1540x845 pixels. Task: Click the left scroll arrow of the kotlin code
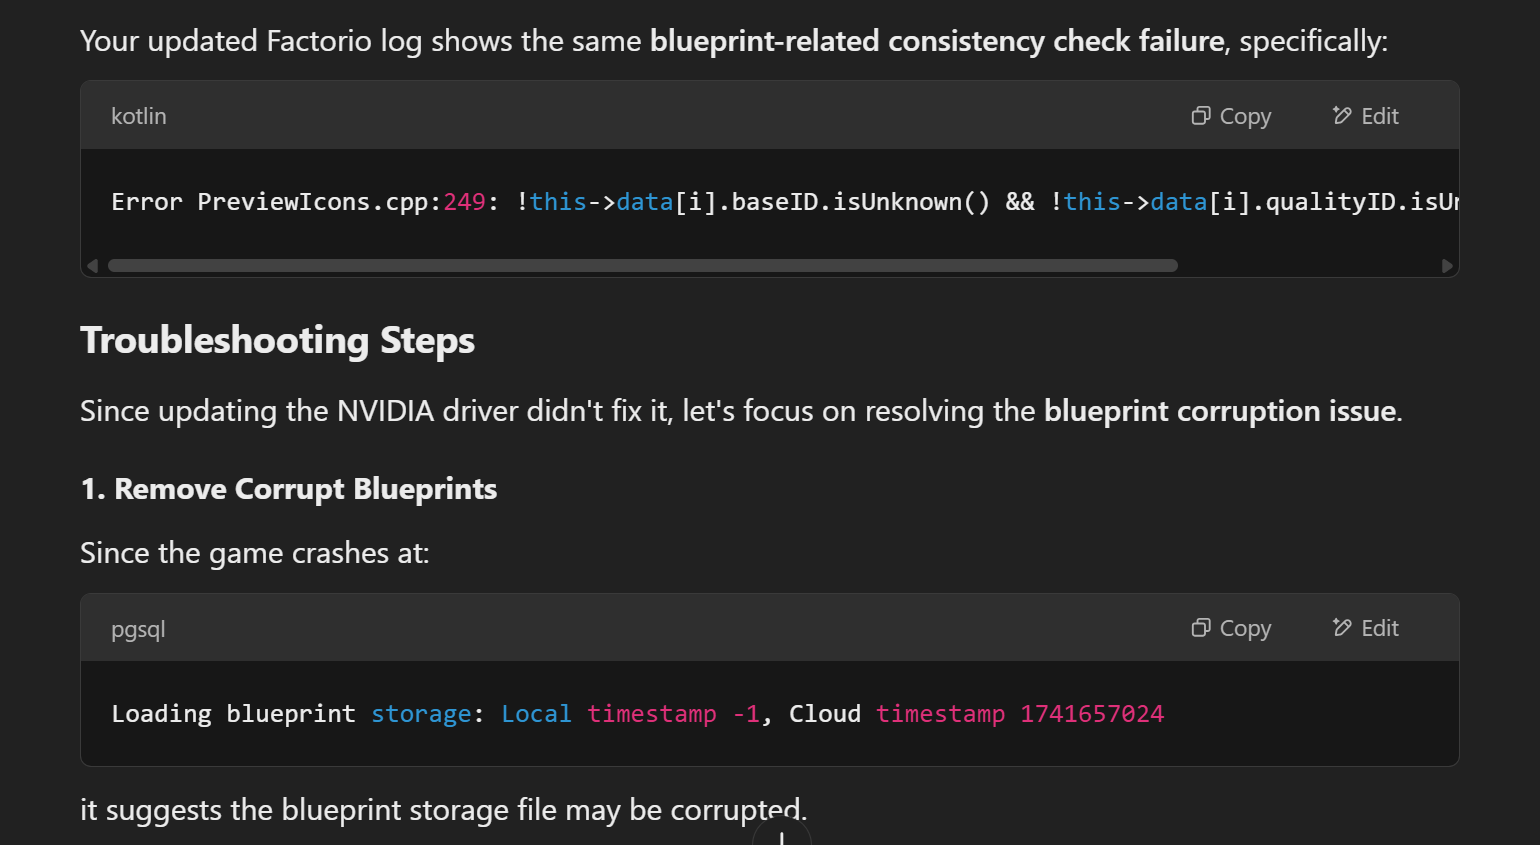point(93,266)
